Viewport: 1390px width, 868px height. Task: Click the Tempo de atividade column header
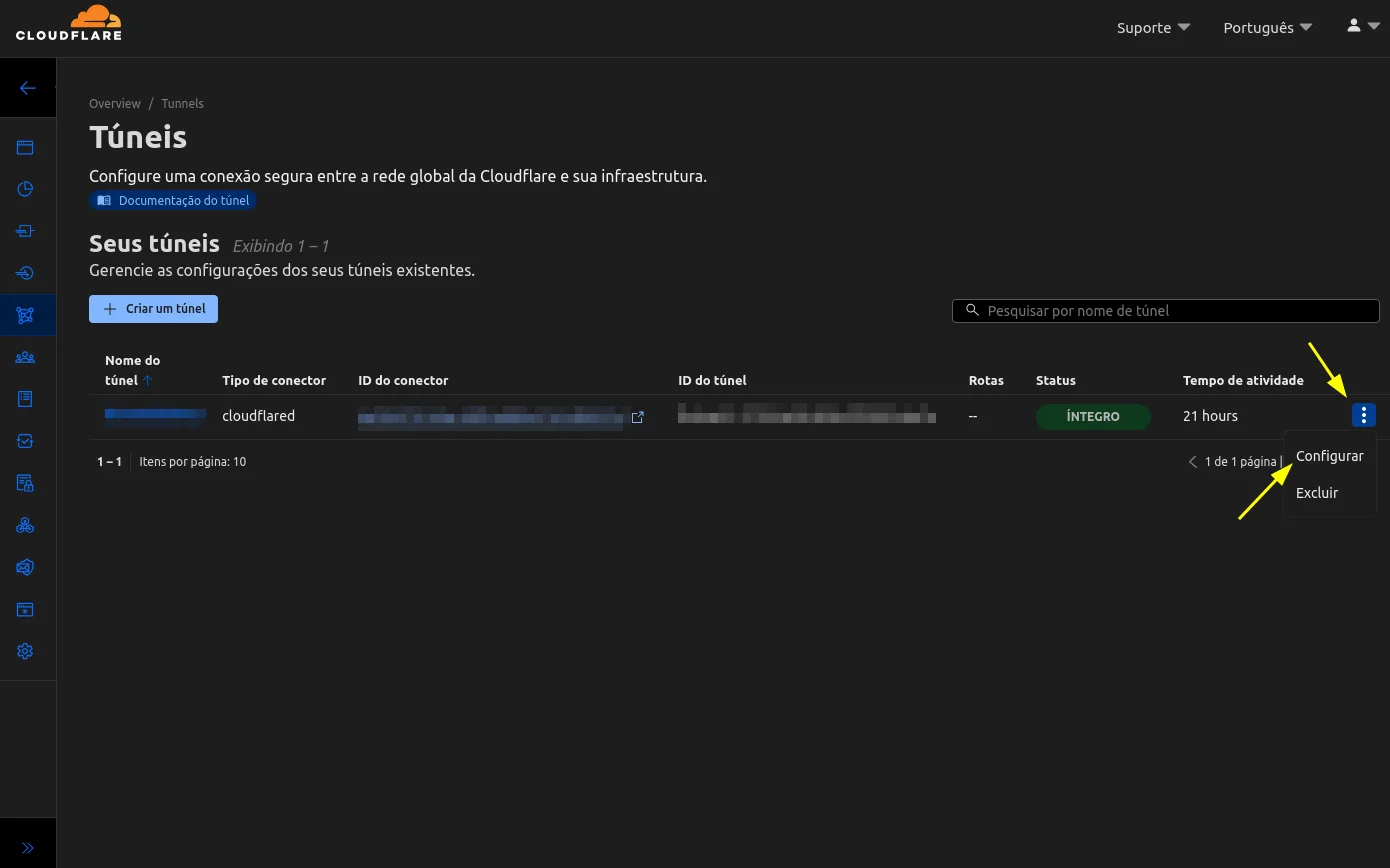click(1243, 380)
